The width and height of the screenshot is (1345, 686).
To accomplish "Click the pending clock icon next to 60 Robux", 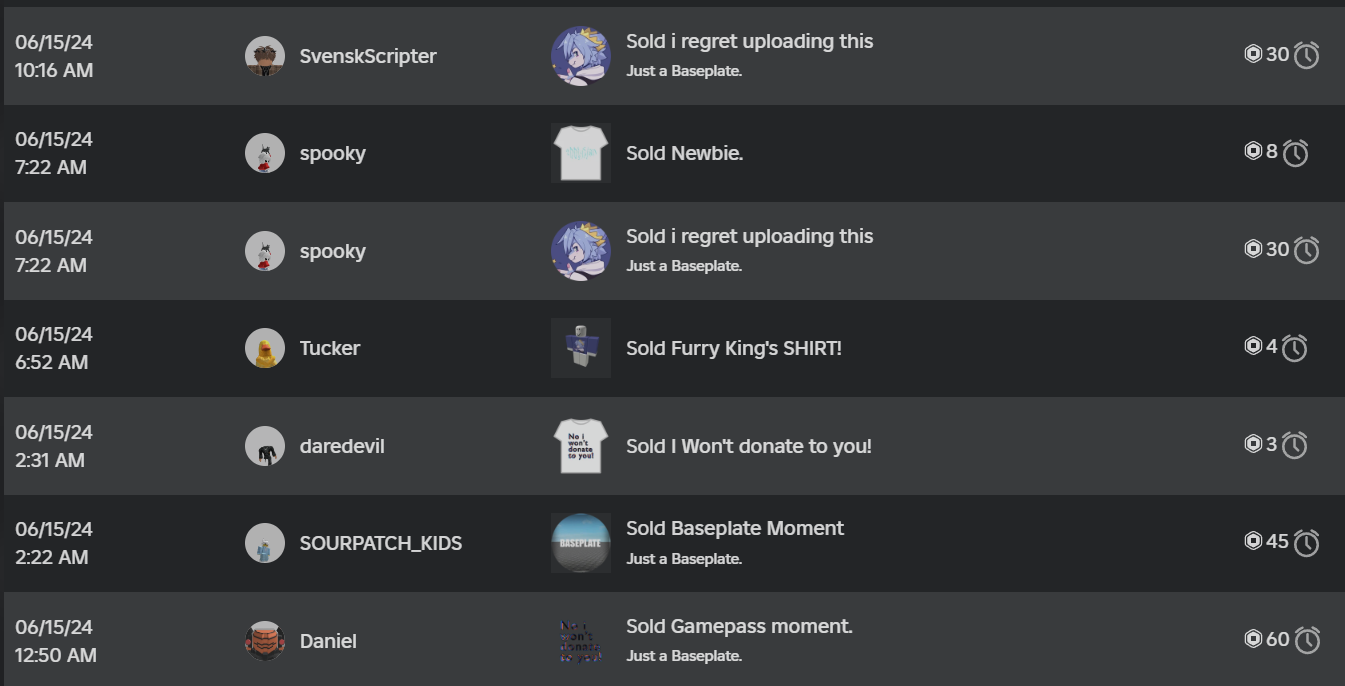I will point(1307,640).
